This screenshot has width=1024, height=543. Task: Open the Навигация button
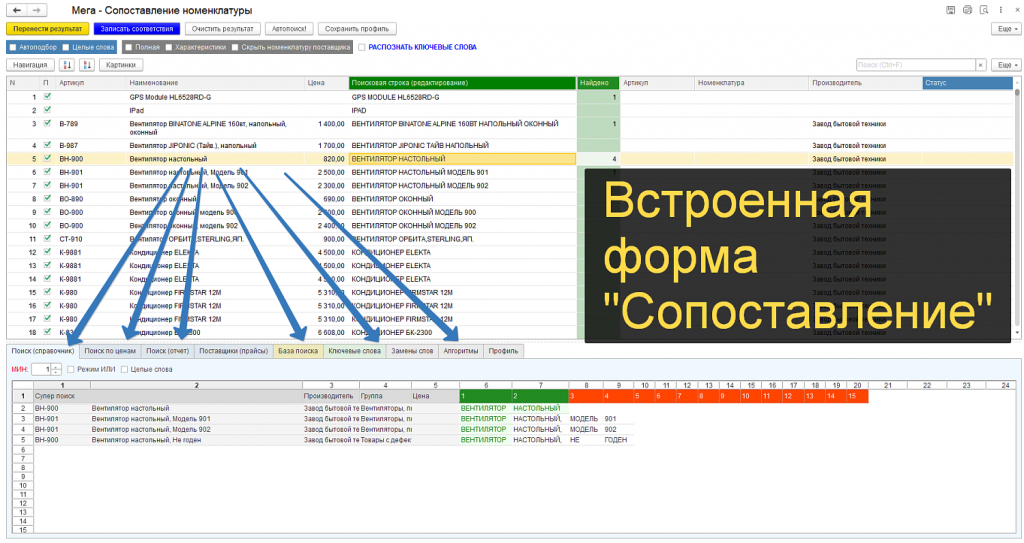[x=30, y=65]
